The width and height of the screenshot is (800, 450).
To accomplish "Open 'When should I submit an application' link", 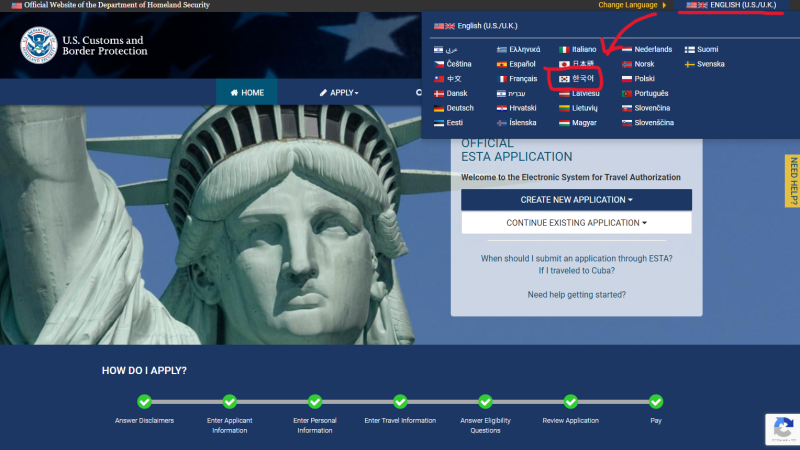I will coord(577,259).
